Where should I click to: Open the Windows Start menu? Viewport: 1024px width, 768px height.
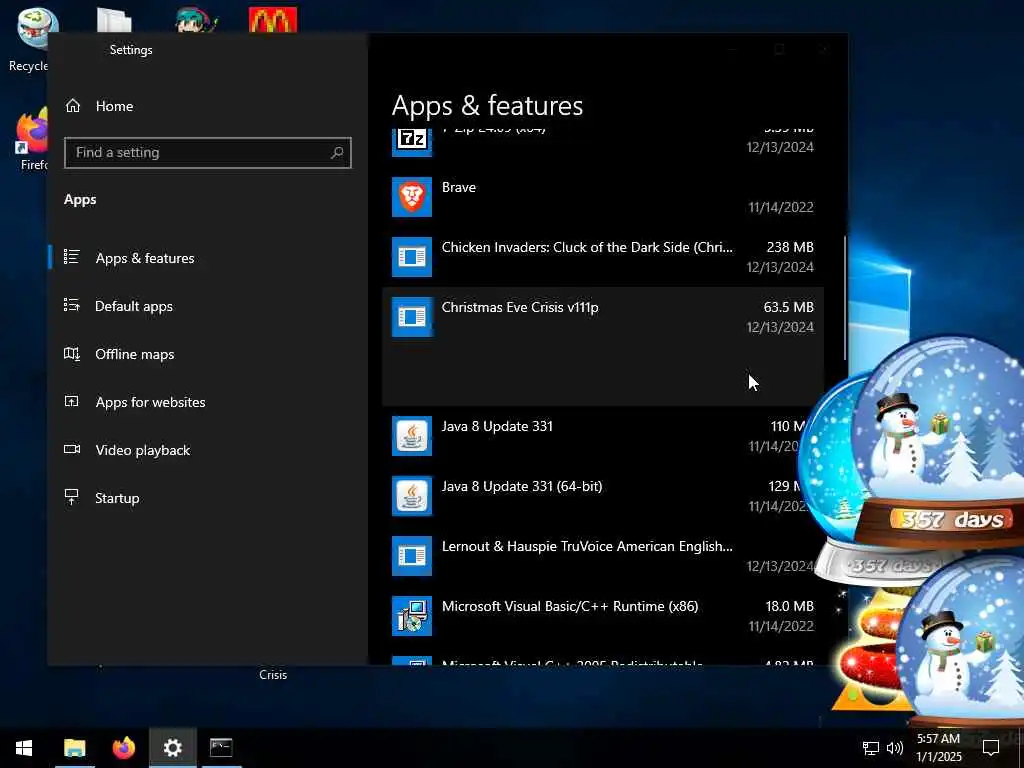(x=24, y=748)
